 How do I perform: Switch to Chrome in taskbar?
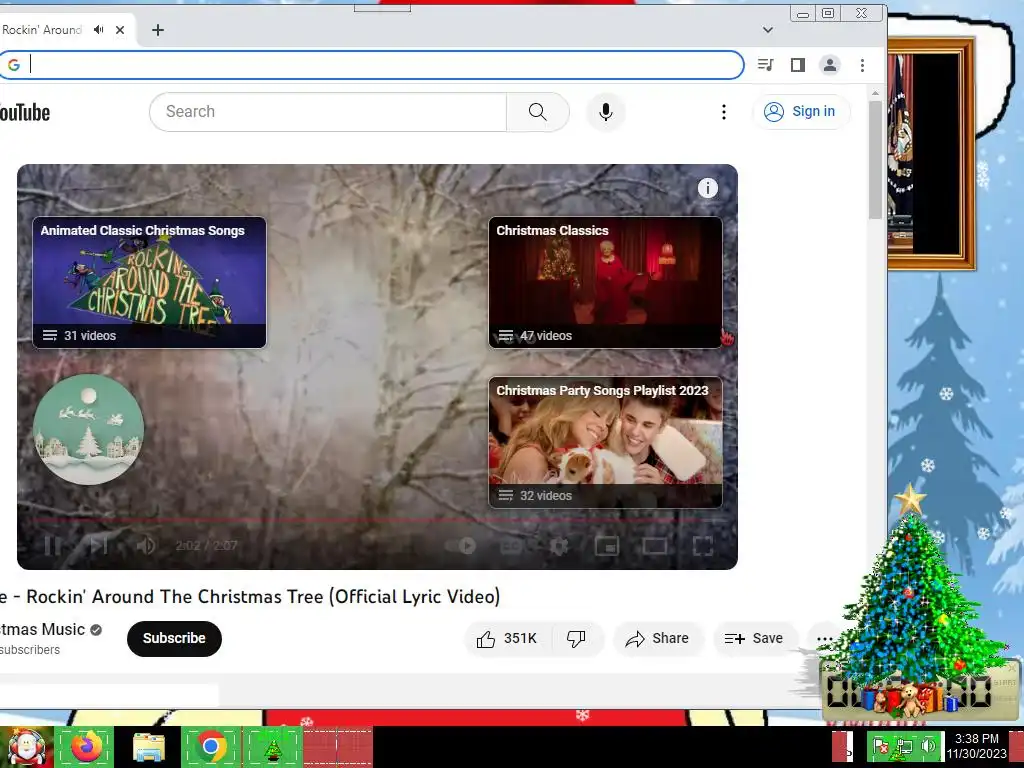pyautogui.click(x=211, y=747)
